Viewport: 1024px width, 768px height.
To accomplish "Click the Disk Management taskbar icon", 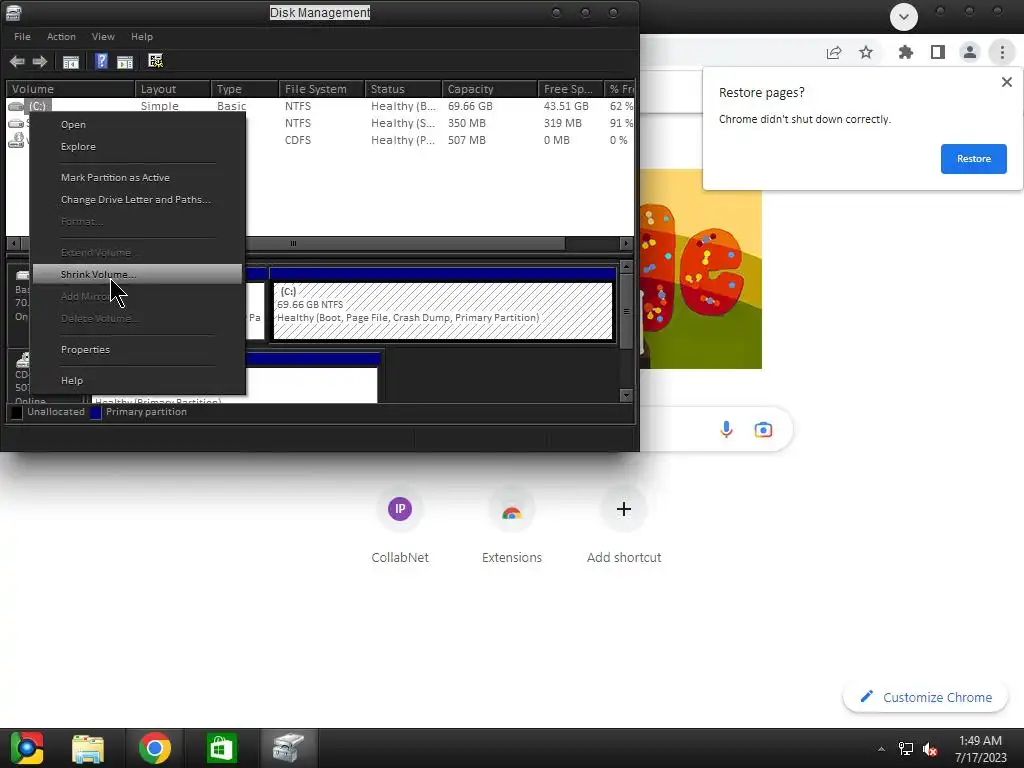I will 289,748.
